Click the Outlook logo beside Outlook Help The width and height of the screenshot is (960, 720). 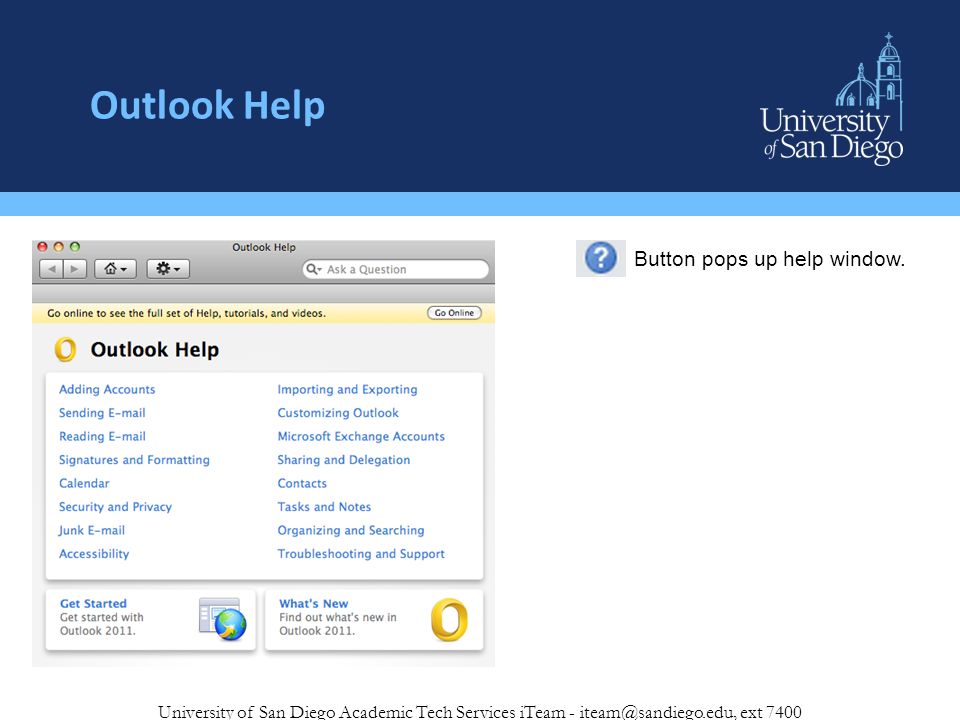point(66,350)
